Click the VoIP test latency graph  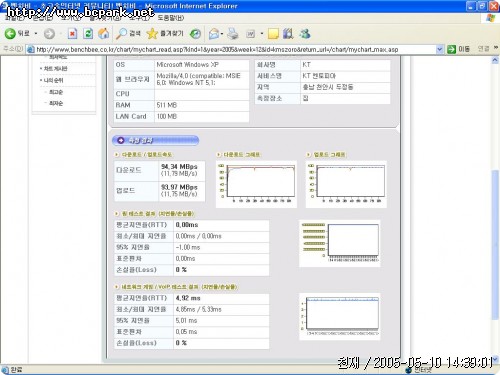pyautogui.click(x=340, y=316)
